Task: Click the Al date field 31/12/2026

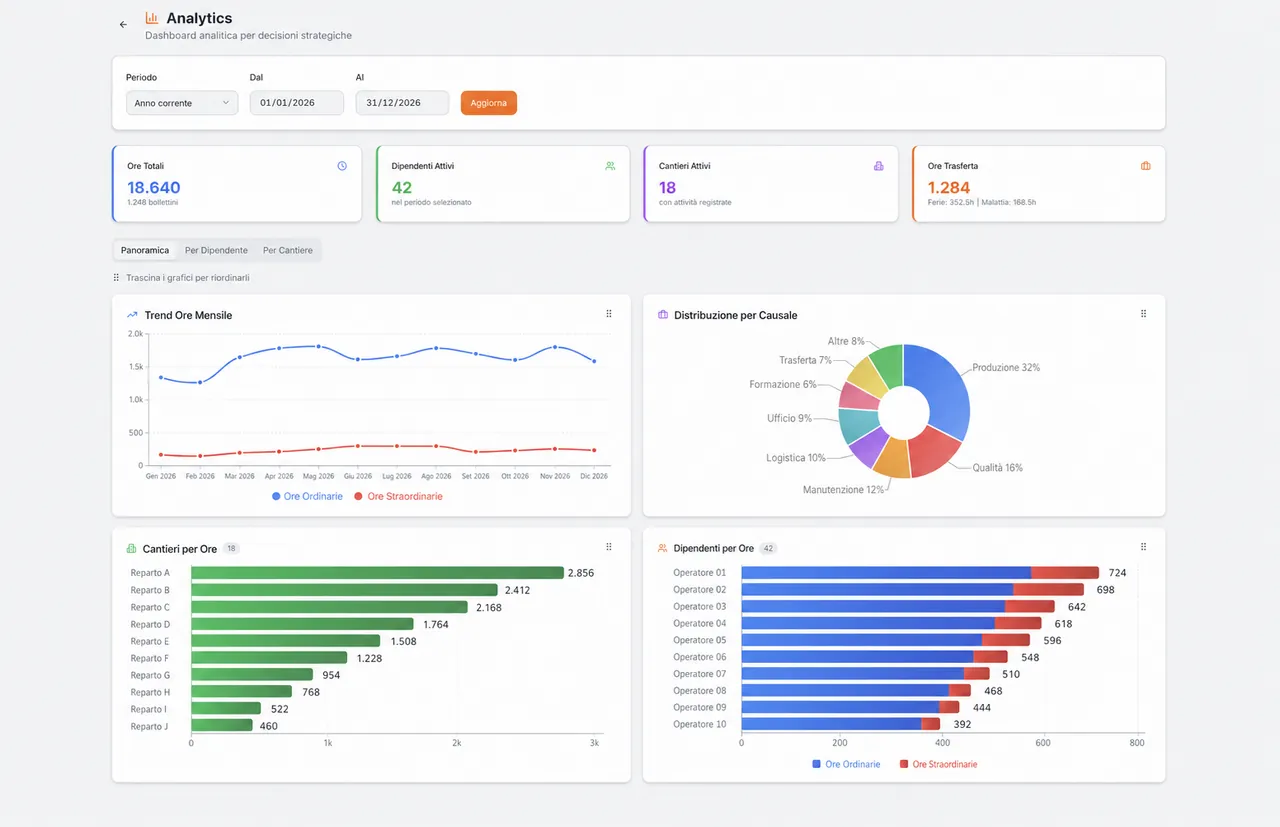Action: point(402,103)
